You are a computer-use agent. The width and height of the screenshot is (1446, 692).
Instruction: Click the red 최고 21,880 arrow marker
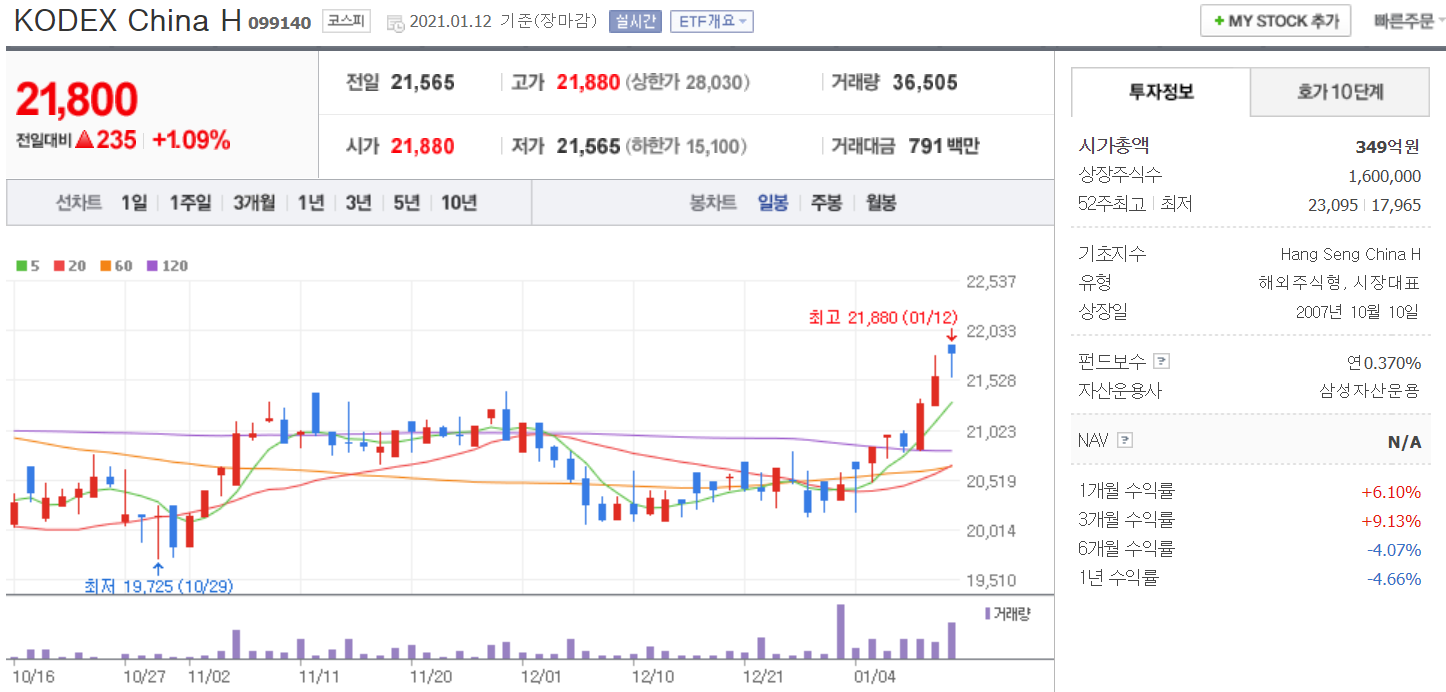coord(952,335)
